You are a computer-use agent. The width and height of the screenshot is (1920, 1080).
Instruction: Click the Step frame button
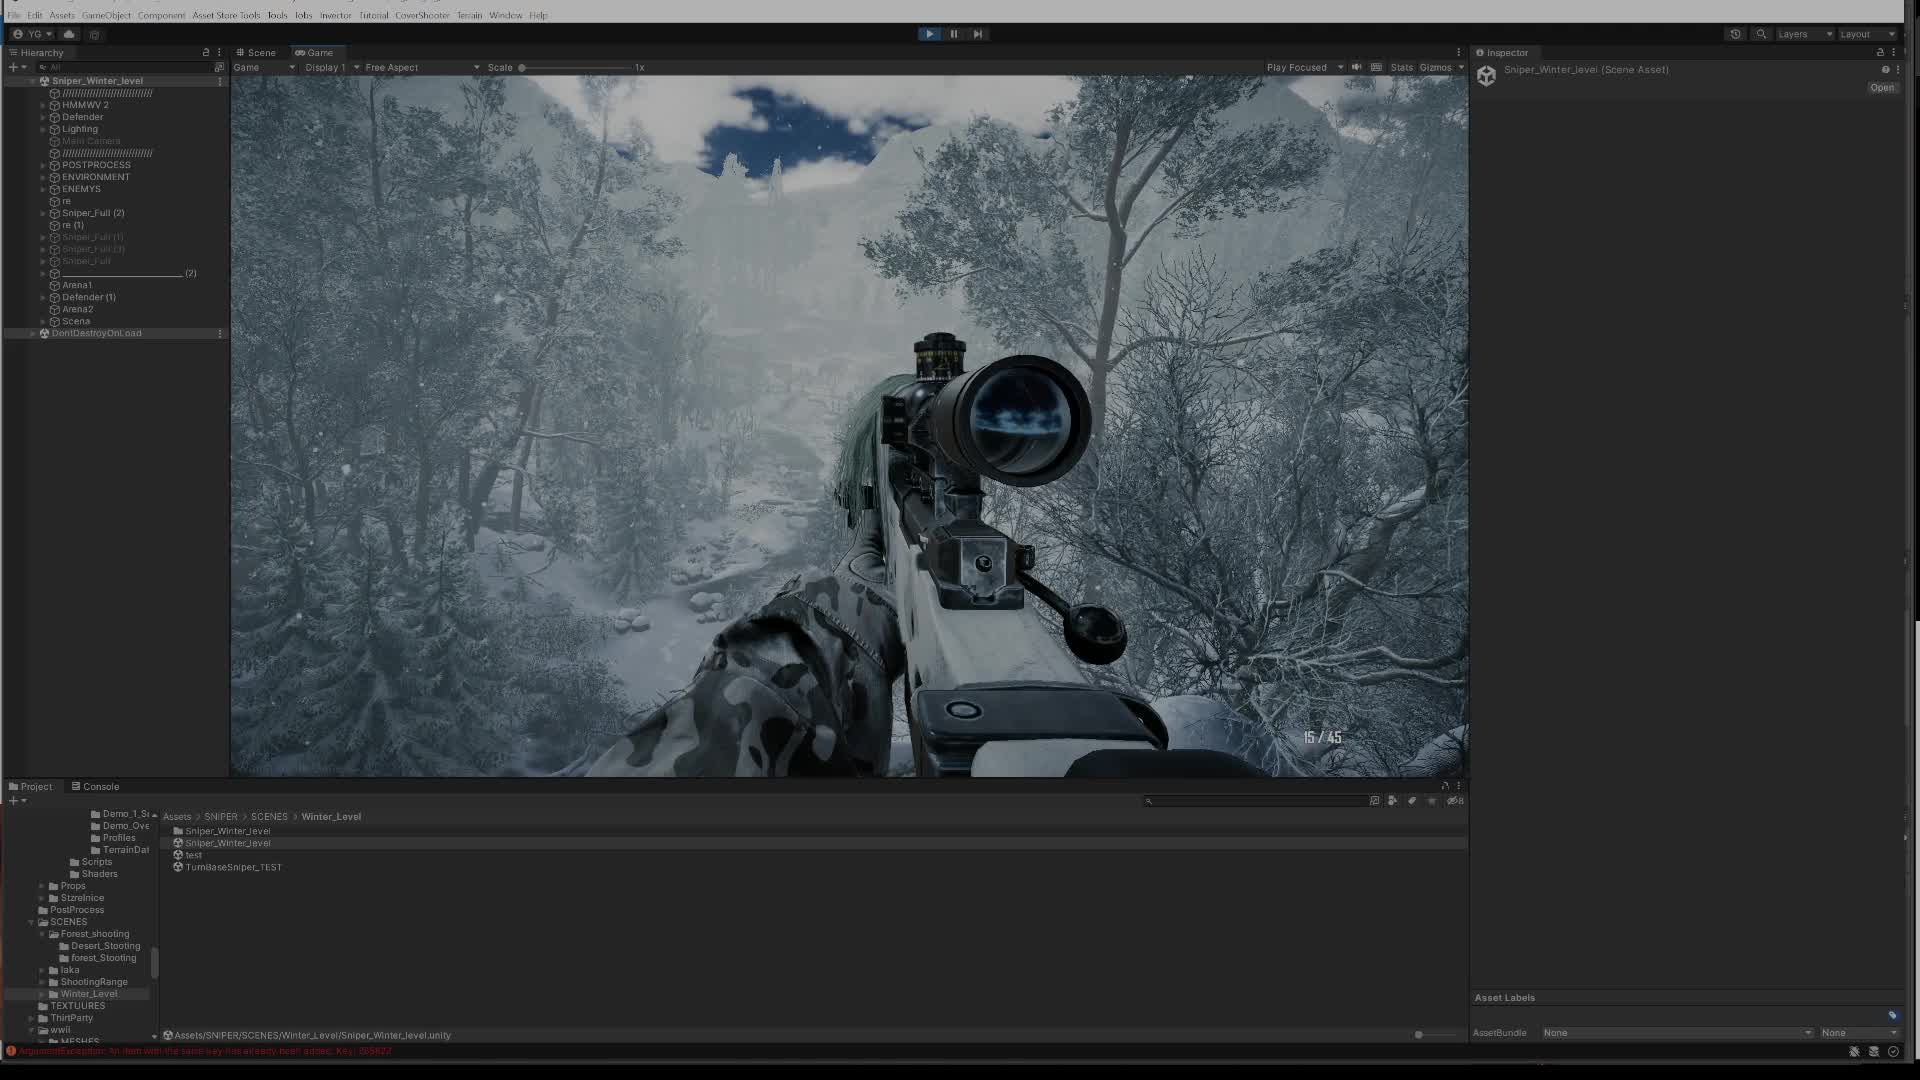pos(978,34)
